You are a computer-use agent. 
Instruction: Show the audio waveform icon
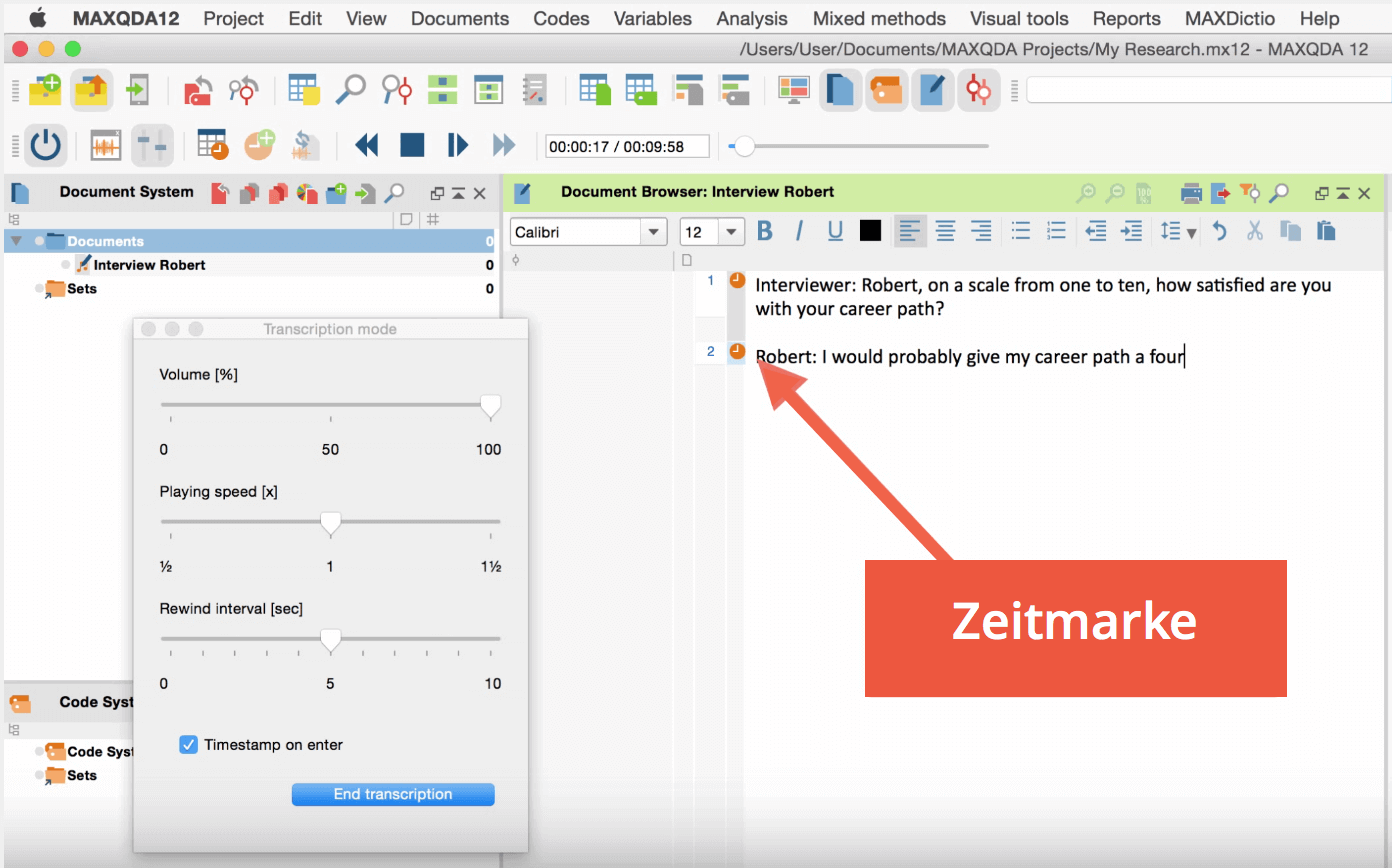106,146
